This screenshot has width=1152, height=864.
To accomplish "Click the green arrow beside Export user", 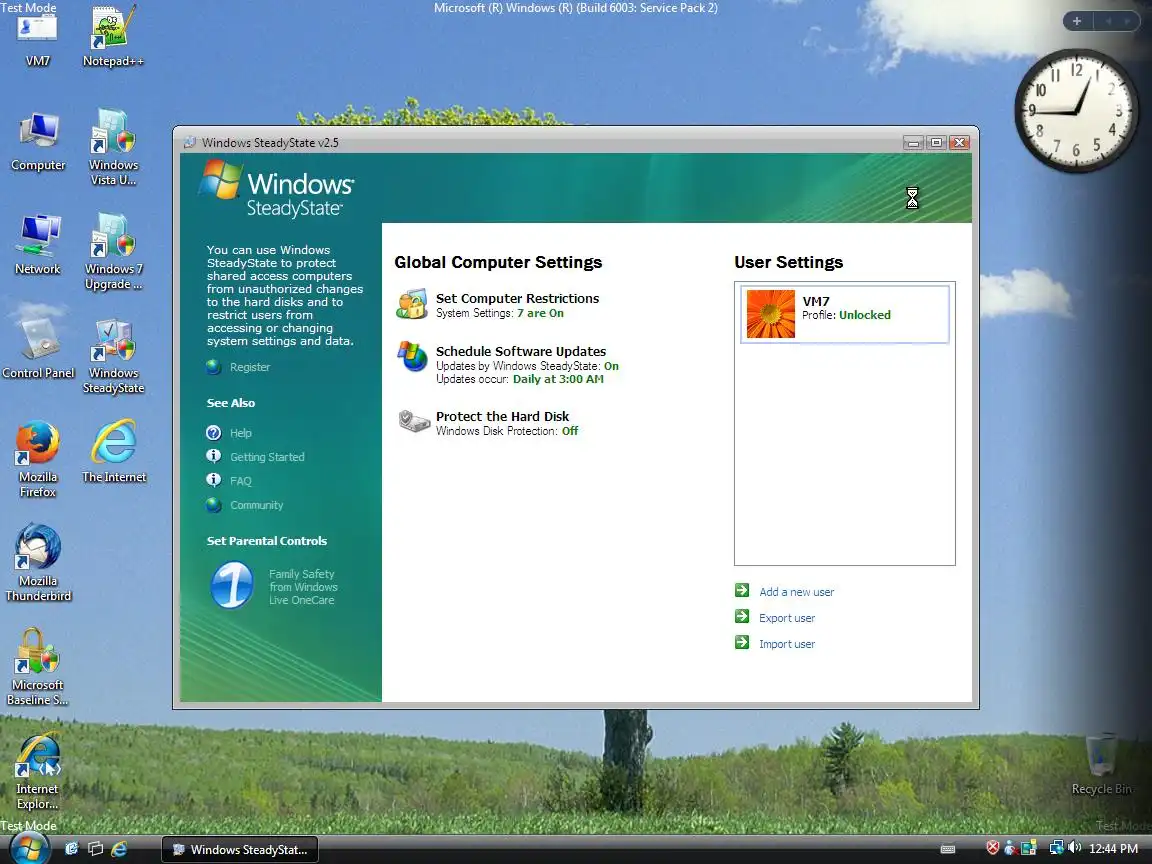I will point(742,616).
